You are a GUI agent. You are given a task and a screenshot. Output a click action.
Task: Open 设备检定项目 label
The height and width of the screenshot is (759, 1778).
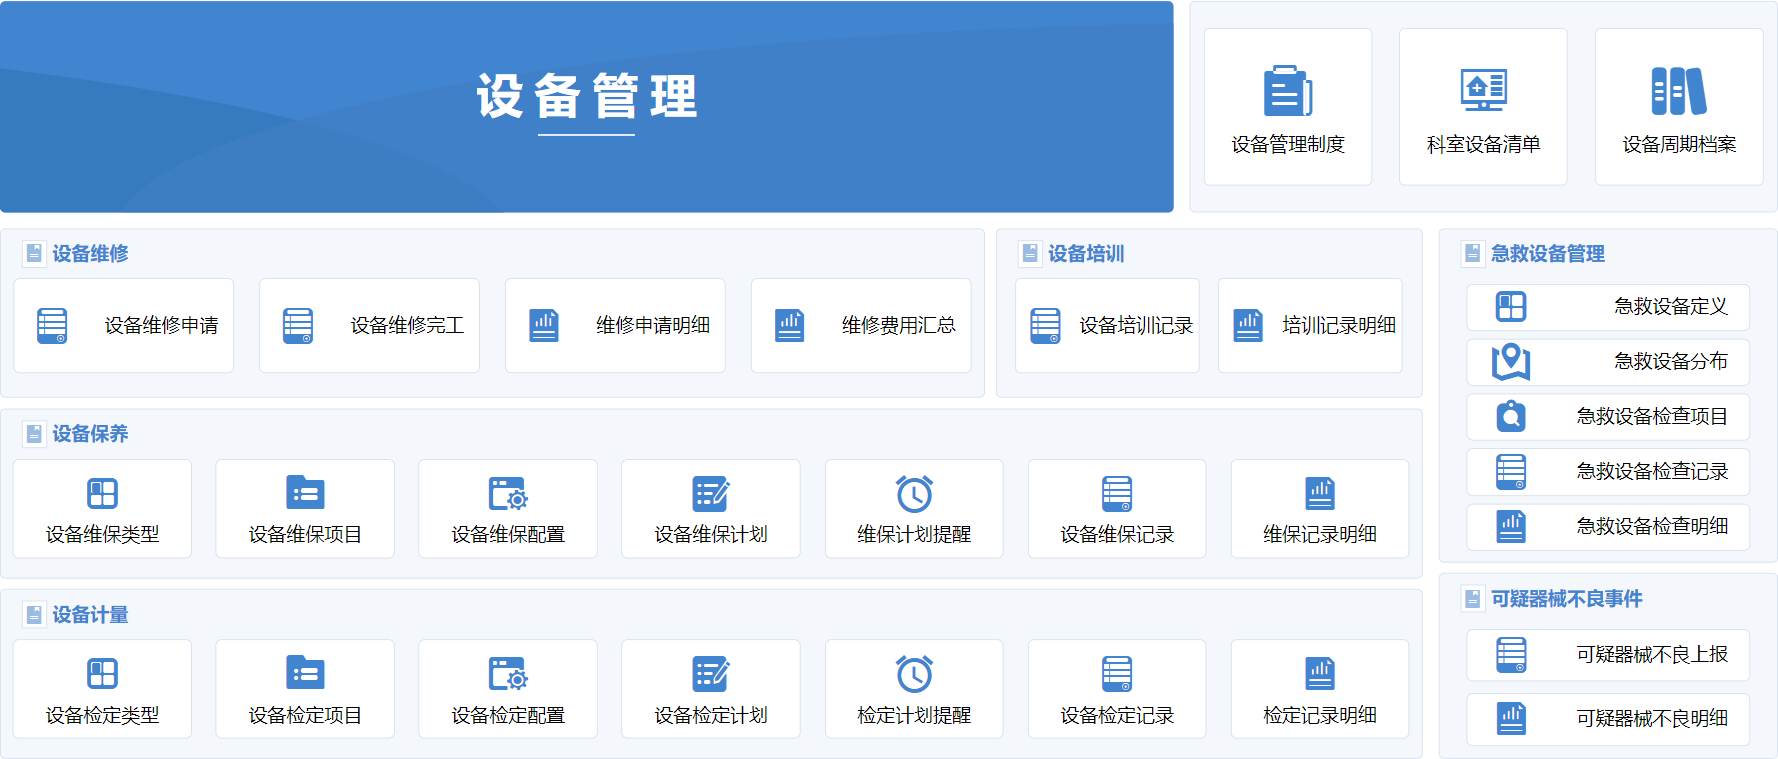pos(305,716)
